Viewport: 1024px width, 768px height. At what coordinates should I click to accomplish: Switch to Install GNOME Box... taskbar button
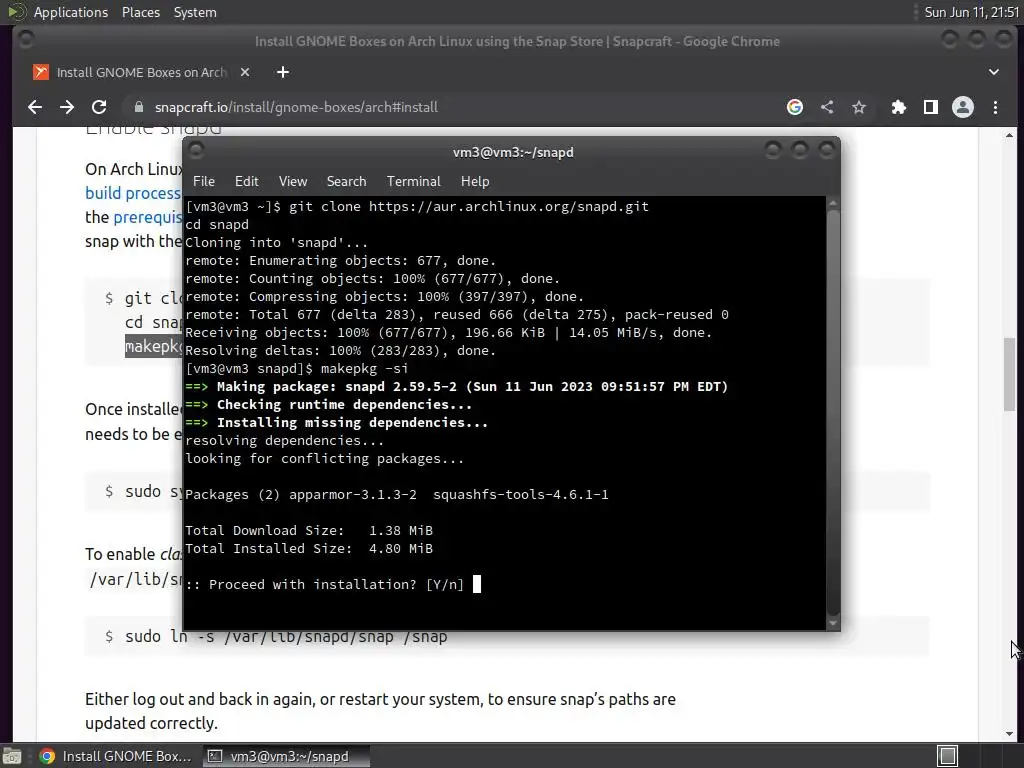tap(116, 756)
